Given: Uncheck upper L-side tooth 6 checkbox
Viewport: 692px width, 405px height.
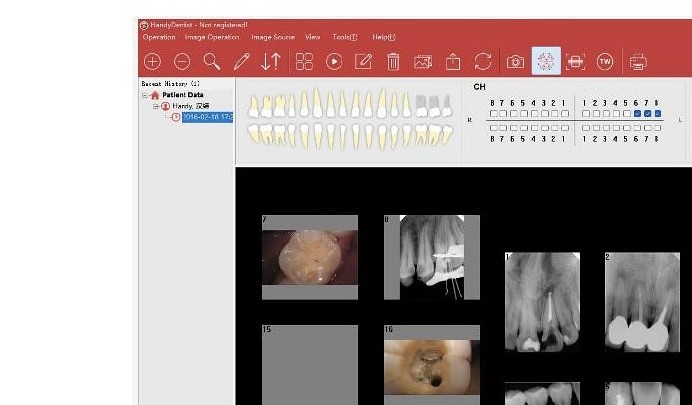Looking at the screenshot, I should (x=637, y=113).
